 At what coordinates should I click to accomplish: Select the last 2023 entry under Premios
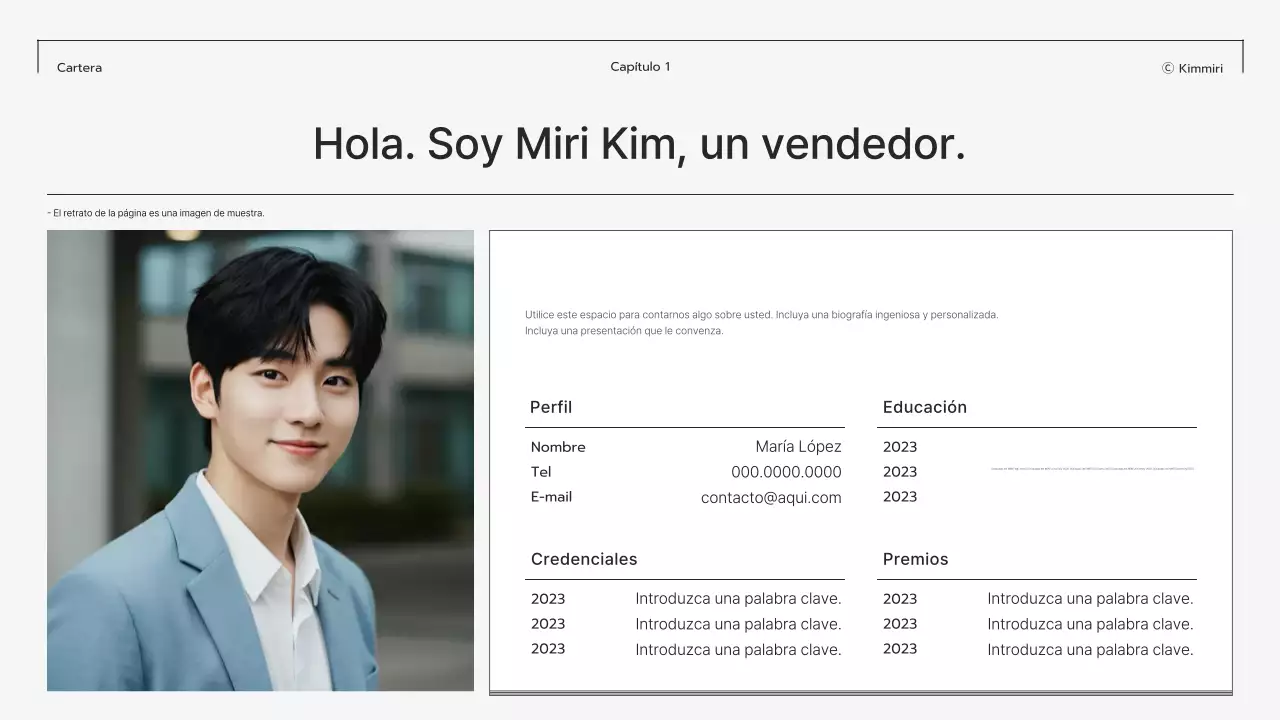coord(899,648)
